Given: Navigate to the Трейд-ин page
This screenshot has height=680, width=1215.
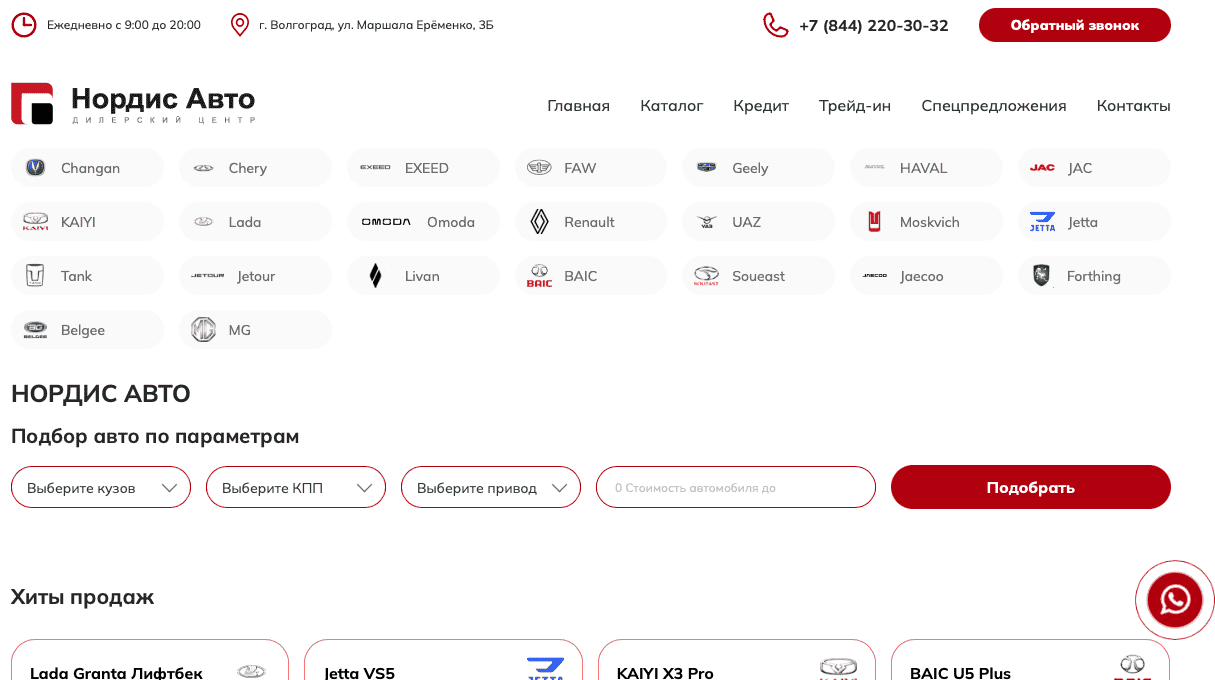Looking at the screenshot, I should (x=854, y=106).
